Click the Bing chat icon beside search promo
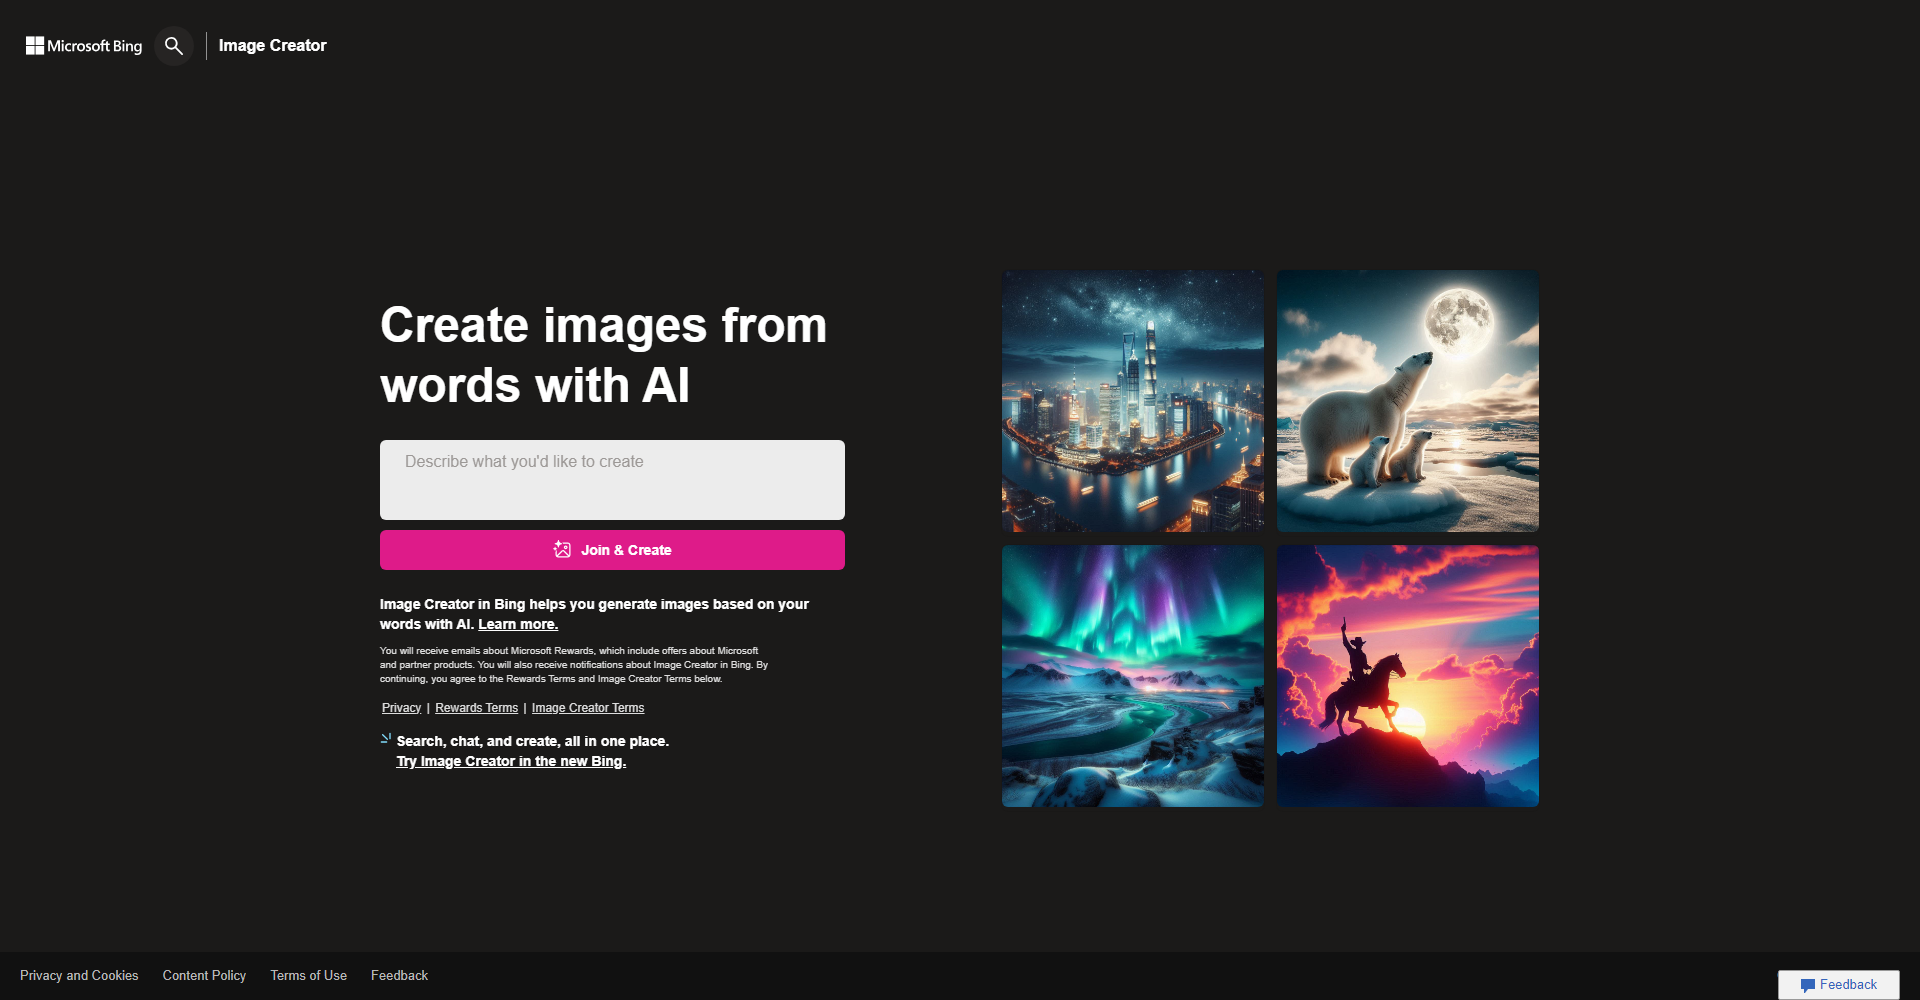 (x=385, y=738)
